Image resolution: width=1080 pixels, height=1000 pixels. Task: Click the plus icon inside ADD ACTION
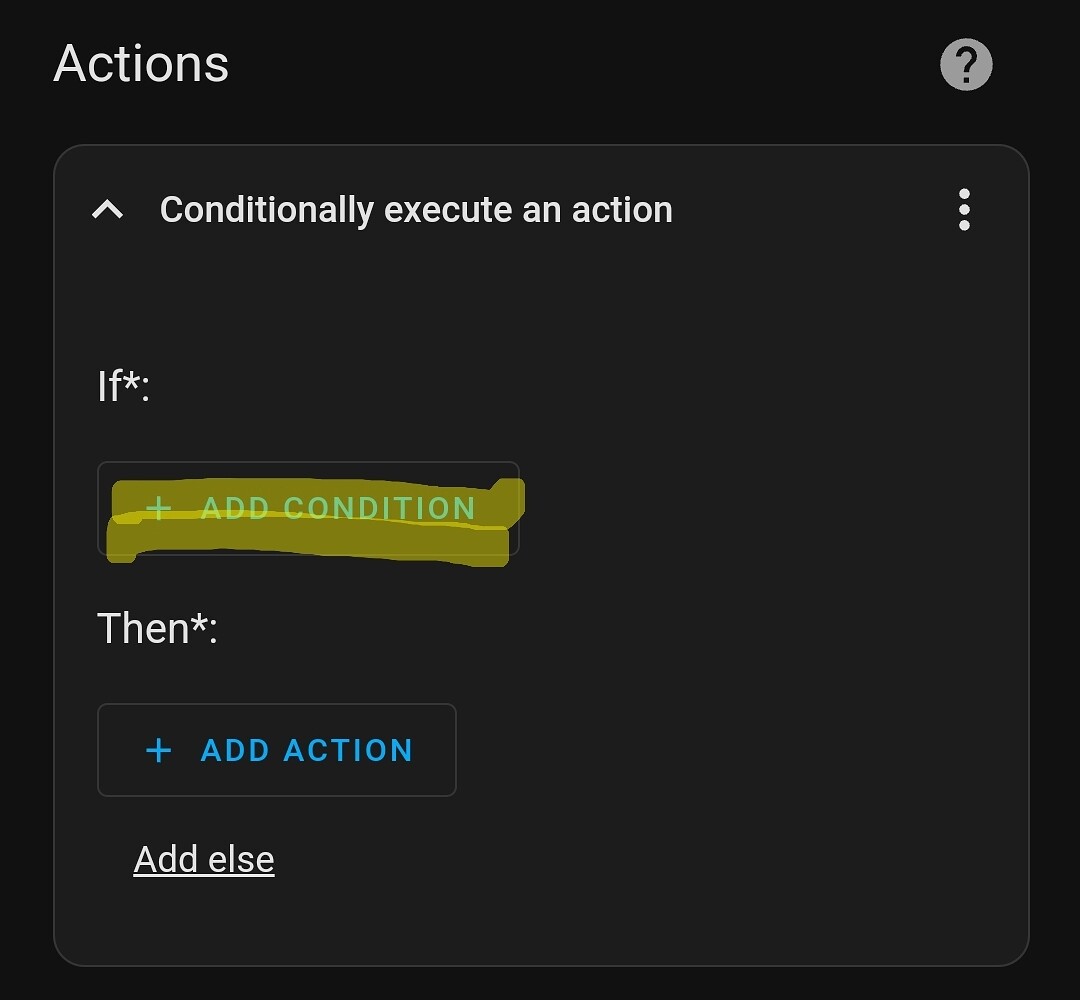coord(158,750)
